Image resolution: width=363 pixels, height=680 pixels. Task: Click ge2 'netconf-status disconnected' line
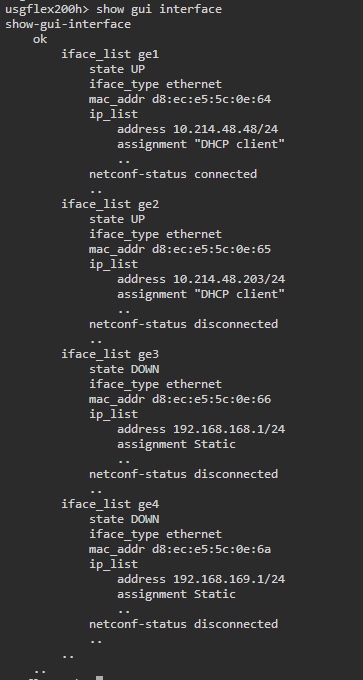(x=183, y=324)
